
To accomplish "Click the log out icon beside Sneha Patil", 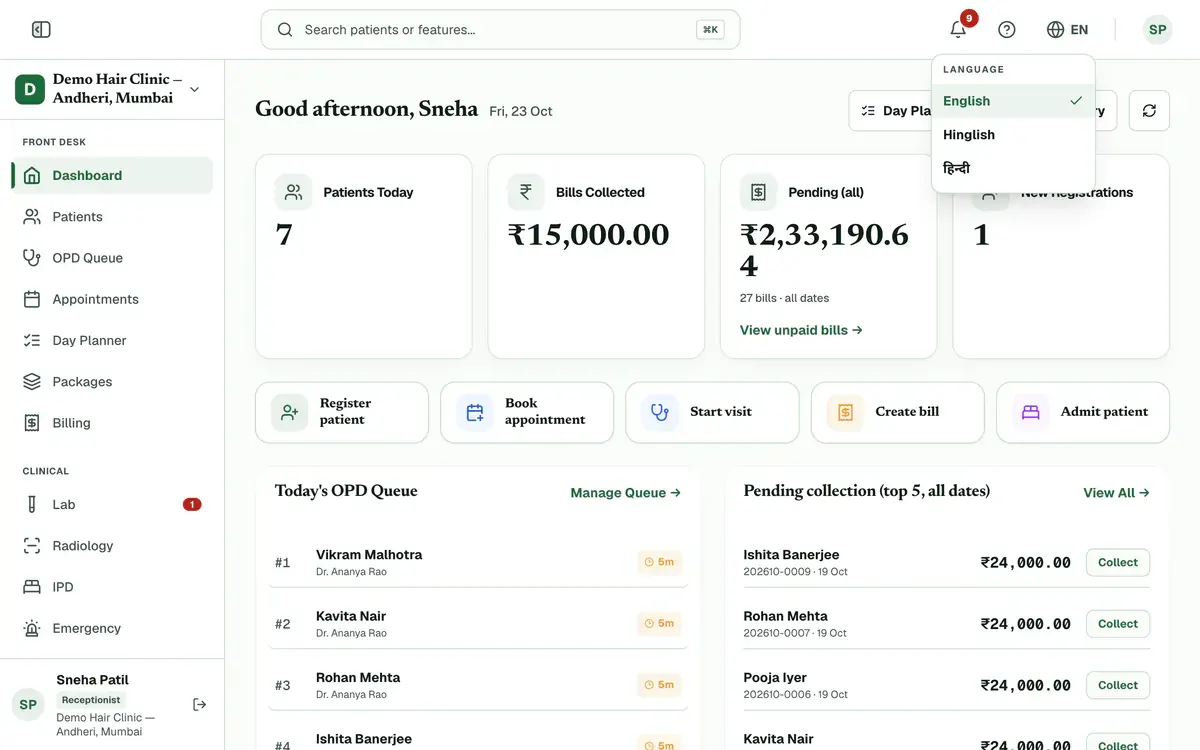I will [200, 705].
